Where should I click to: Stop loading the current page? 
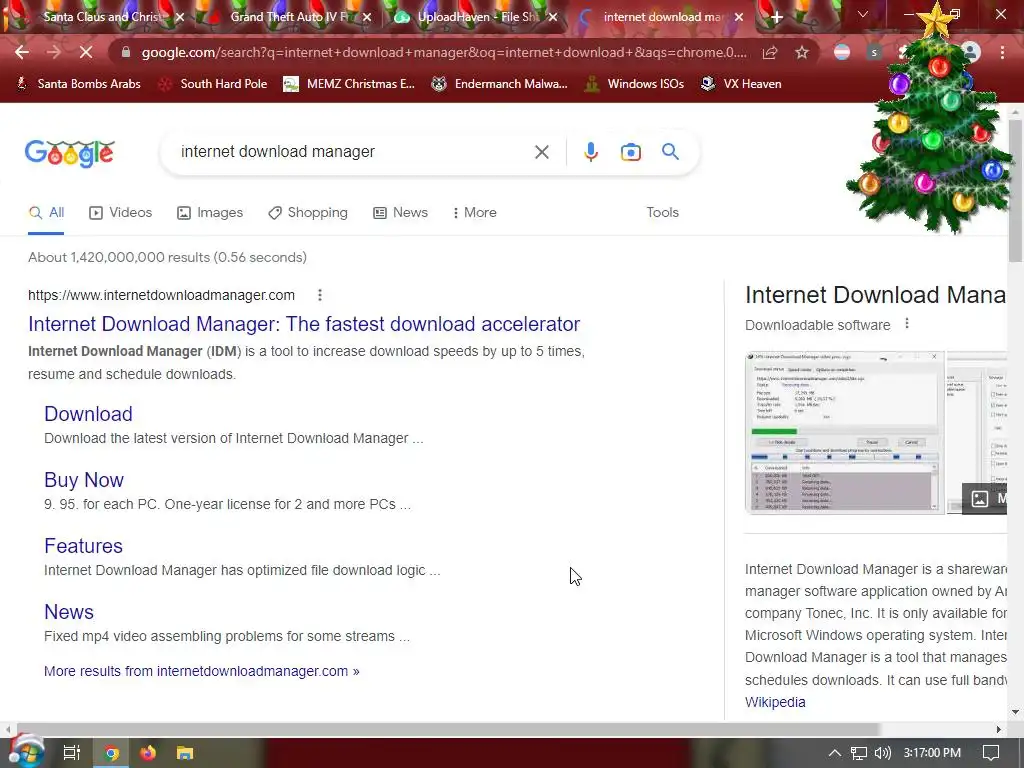[86, 52]
